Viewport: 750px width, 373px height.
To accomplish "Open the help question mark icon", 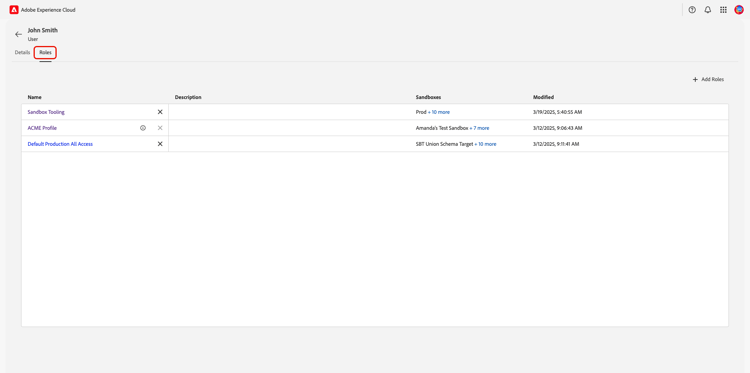I will [692, 10].
